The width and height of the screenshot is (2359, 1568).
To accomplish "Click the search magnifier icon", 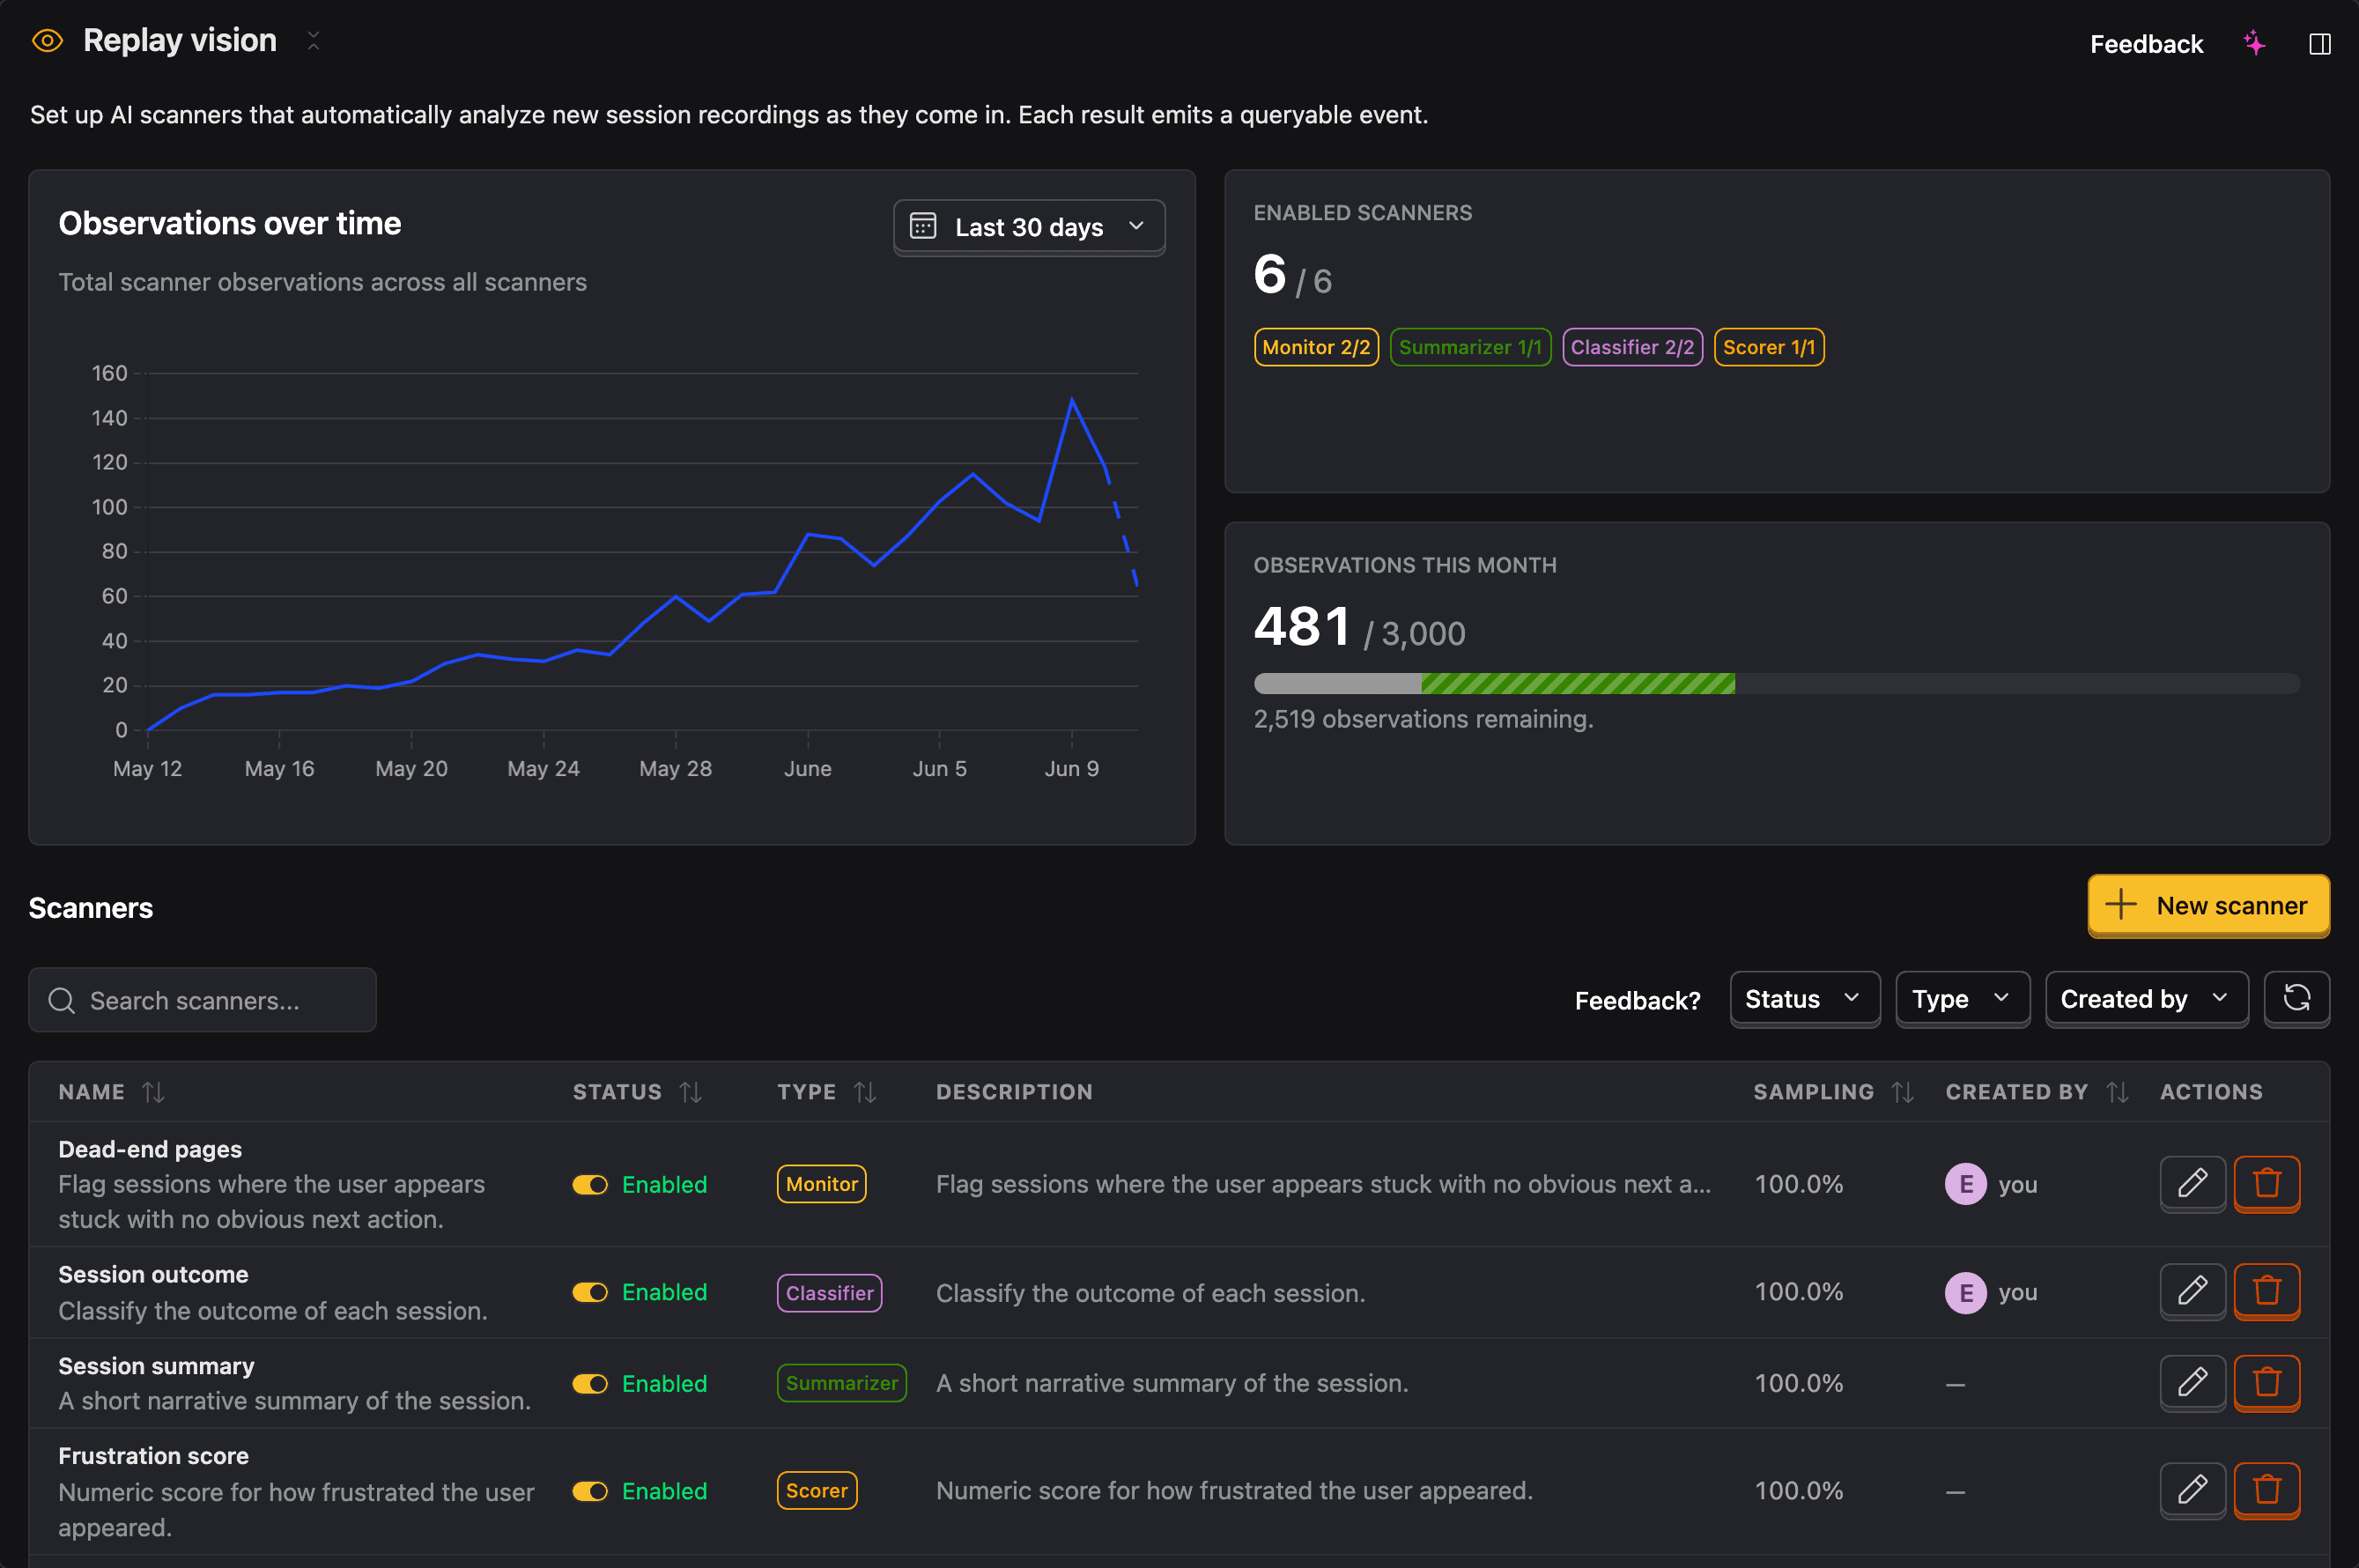I will coord(62,1000).
